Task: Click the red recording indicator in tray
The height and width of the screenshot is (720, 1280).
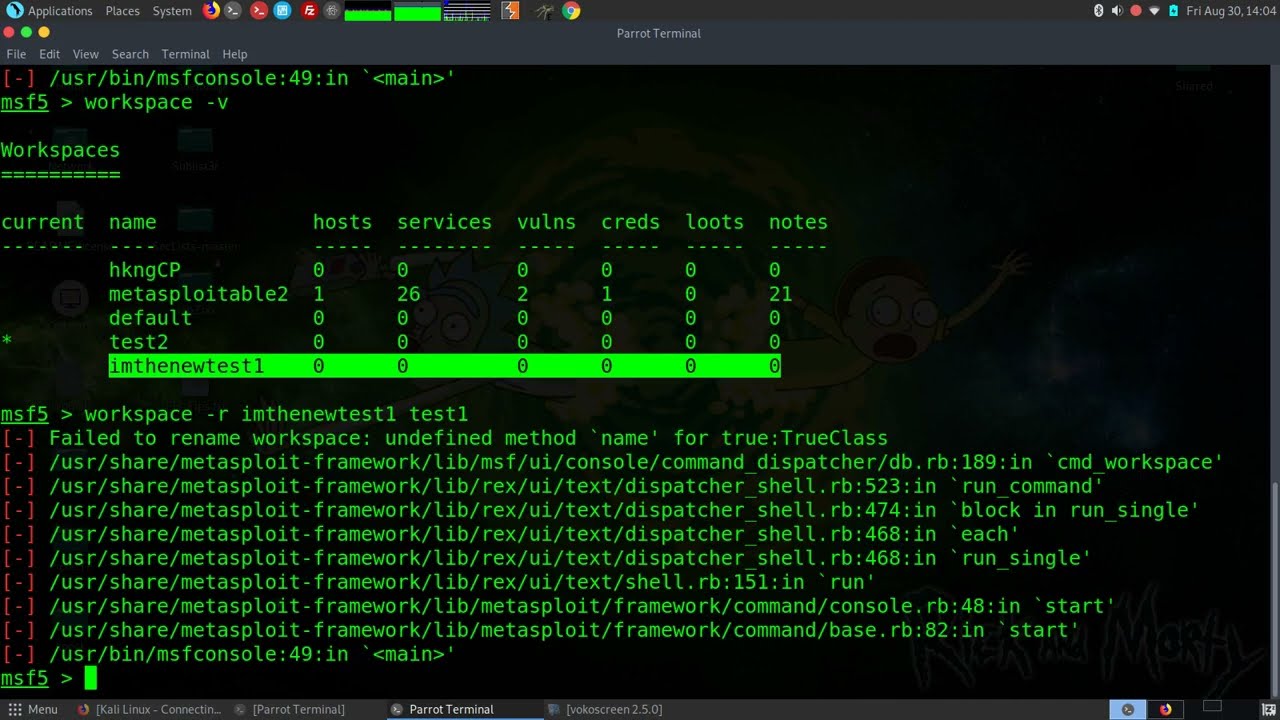Action: tap(1136, 11)
